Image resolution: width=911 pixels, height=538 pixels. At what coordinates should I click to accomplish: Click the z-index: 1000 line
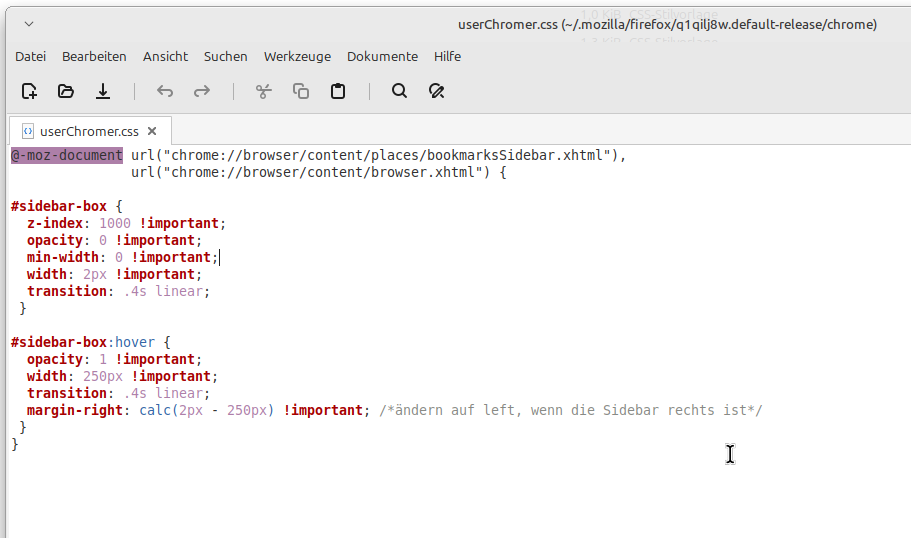tap(126, 223)
